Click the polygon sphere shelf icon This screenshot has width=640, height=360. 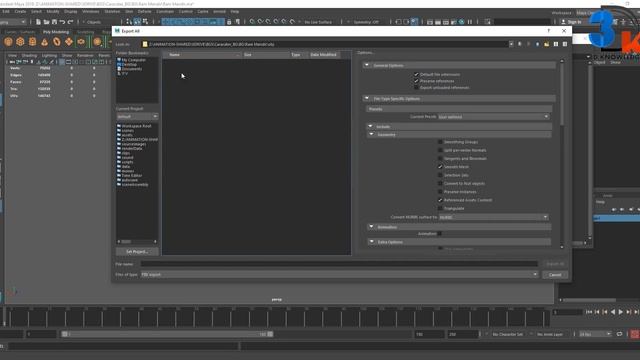point(8,42)
